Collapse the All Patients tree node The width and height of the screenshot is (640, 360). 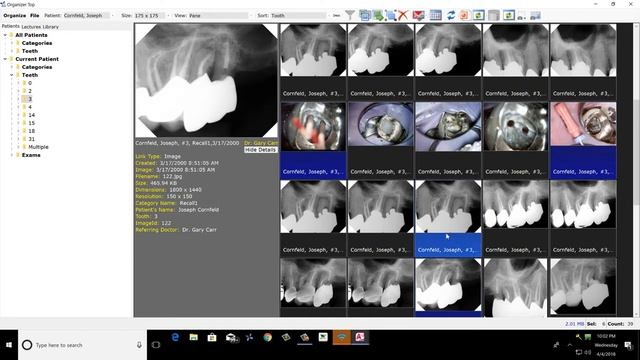tap(5, 35)
